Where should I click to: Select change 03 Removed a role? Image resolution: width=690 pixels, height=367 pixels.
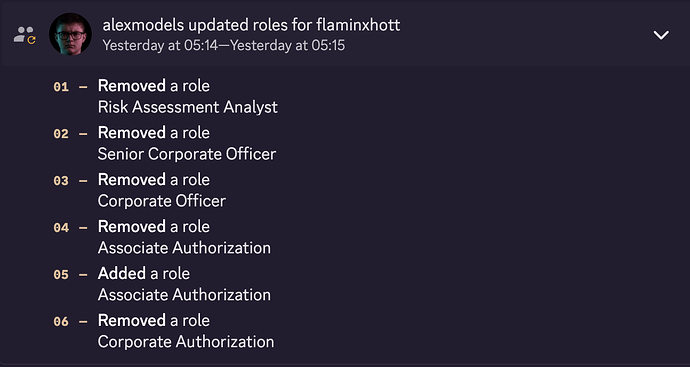[154, 180]
